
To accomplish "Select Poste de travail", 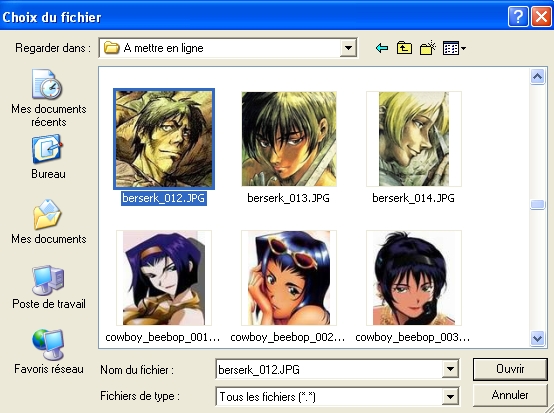I will pos(48,287).
